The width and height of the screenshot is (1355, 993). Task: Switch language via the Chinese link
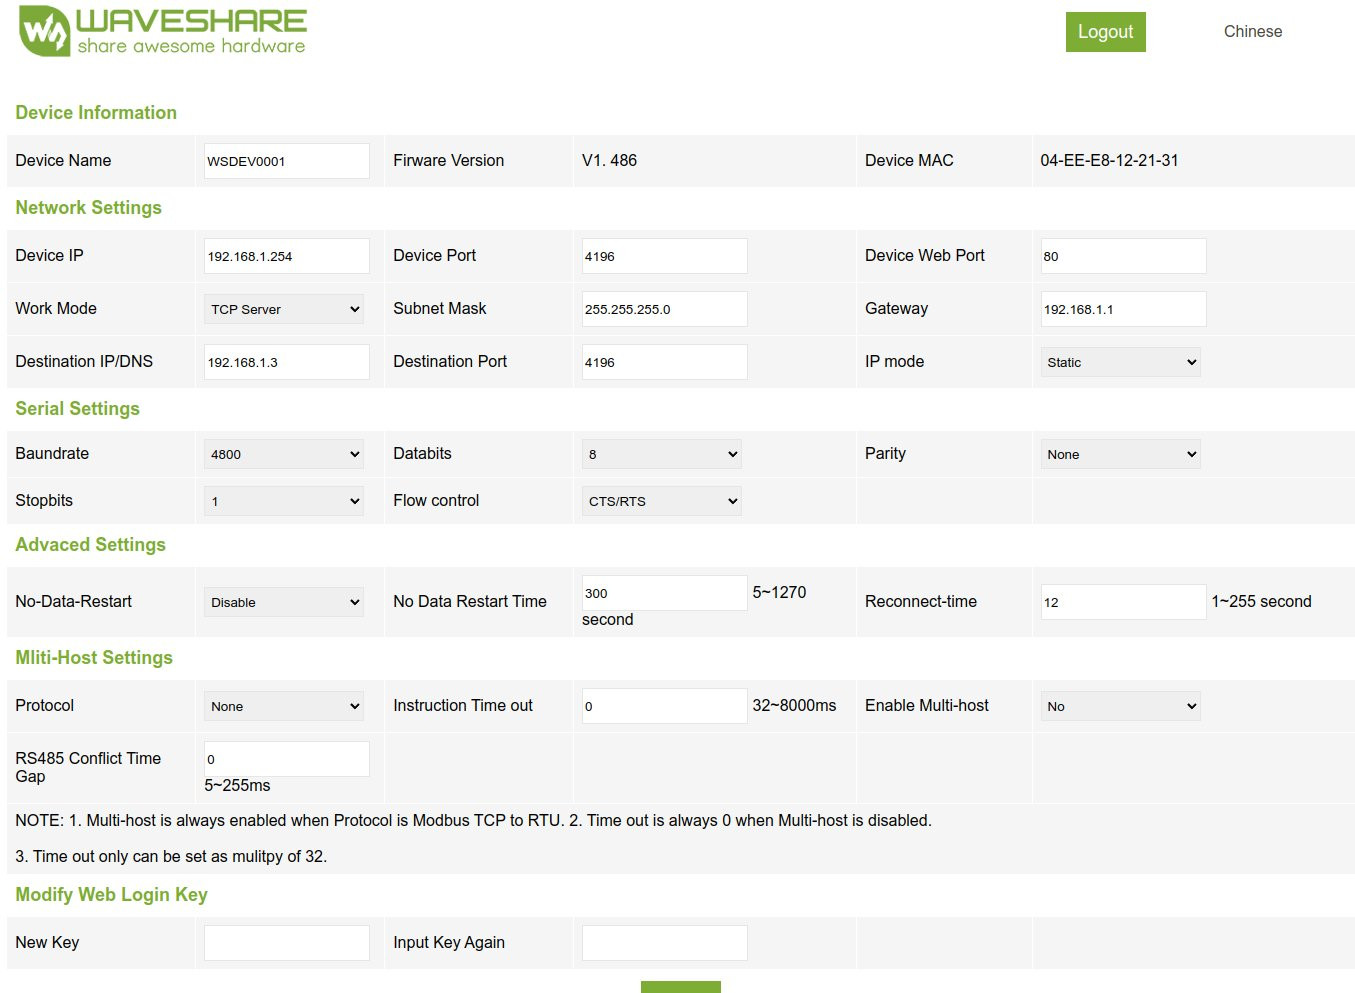pos(1252,32)
